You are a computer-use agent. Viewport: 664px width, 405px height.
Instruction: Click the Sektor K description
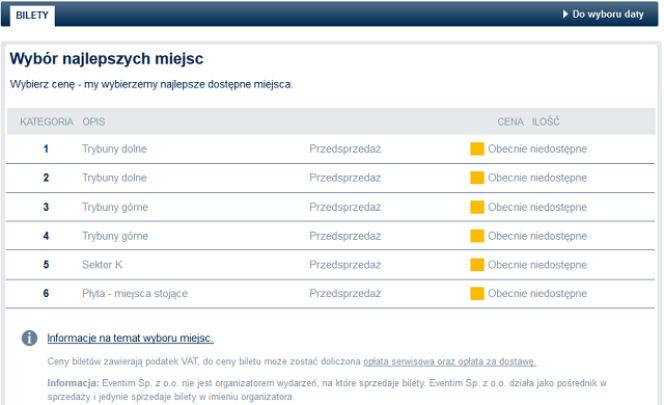(x=102, y=265)
